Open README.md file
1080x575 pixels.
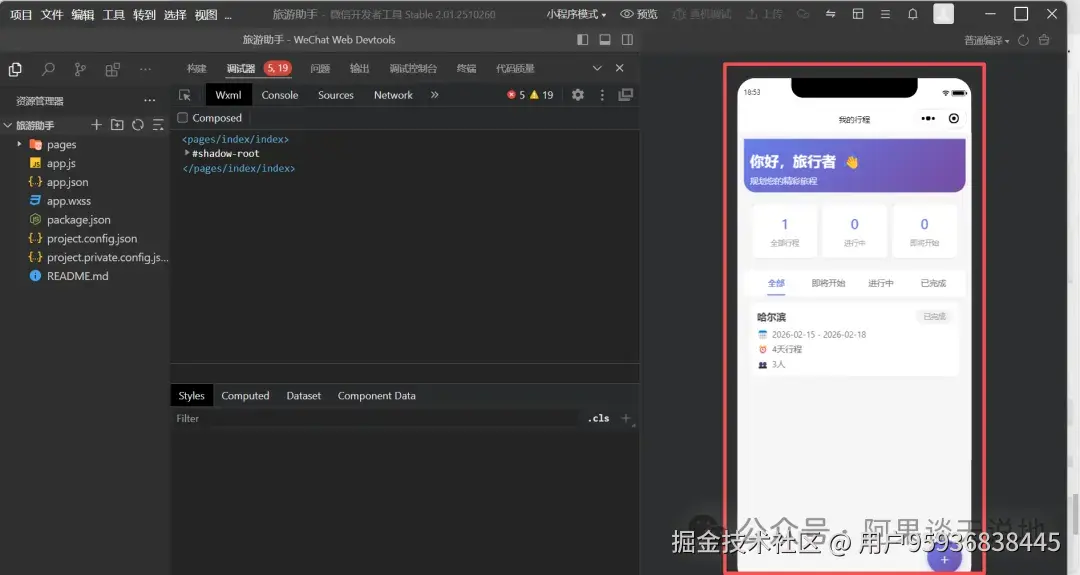coord(77,276)
